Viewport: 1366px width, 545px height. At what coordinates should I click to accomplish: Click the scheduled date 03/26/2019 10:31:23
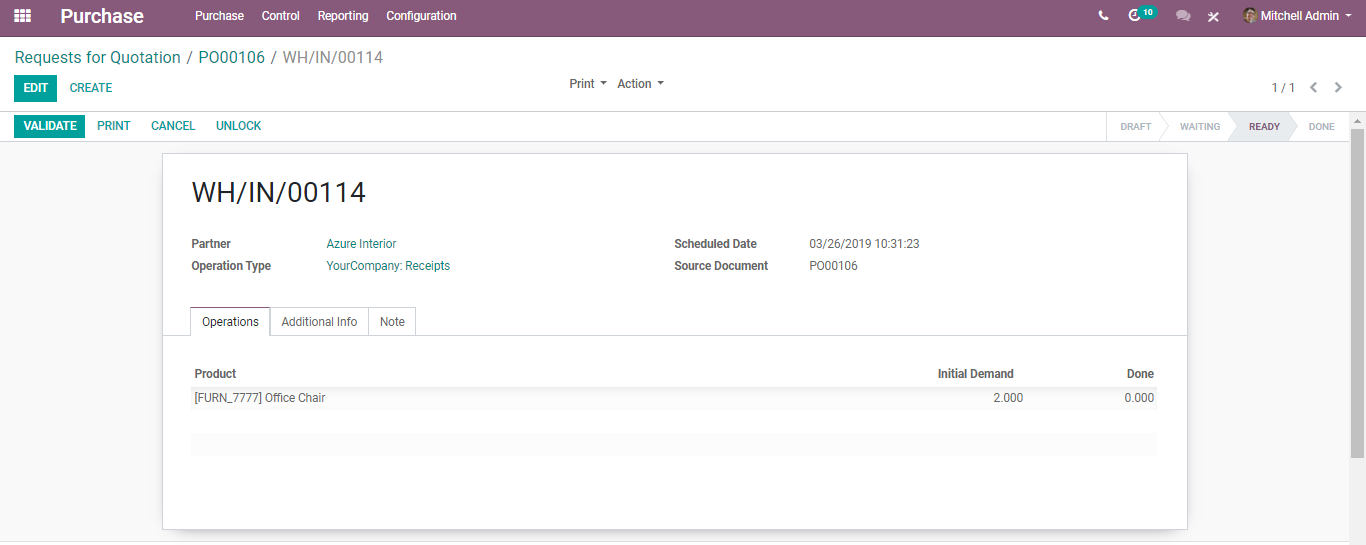(864, 244)
